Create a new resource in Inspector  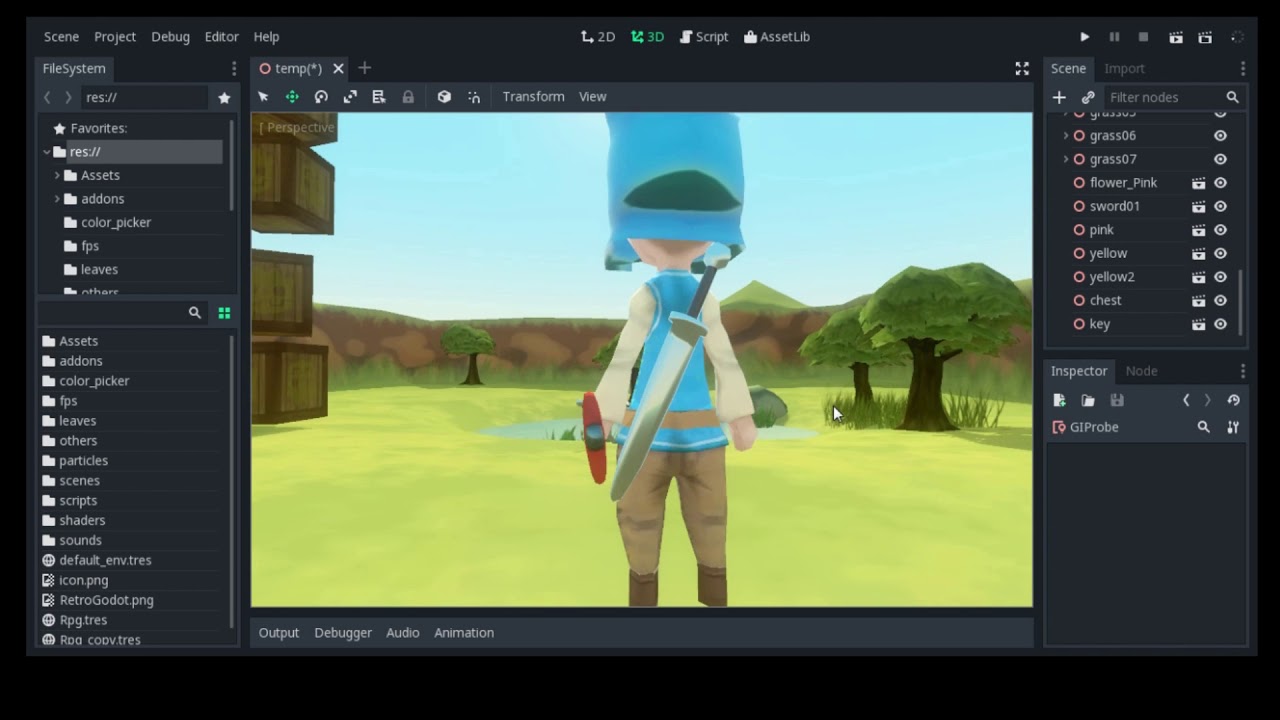(x=1059, y=401)
